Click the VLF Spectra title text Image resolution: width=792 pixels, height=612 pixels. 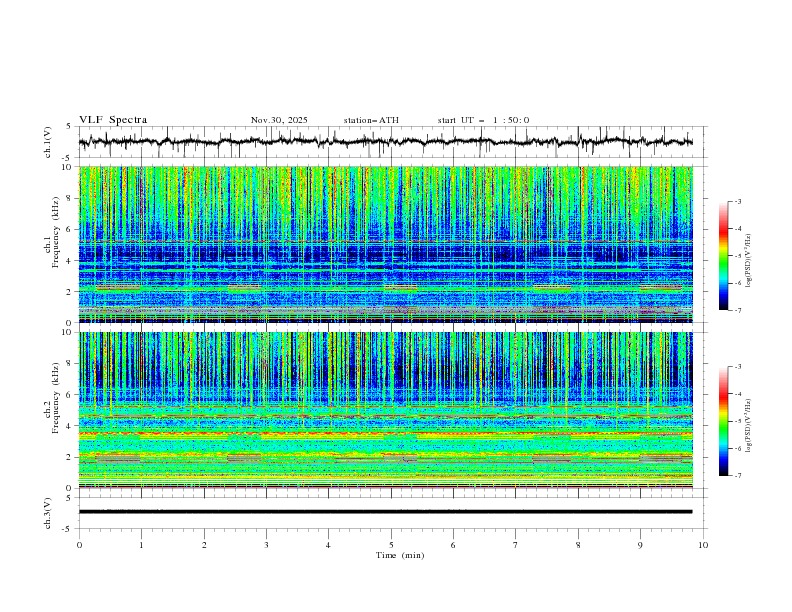113,120
